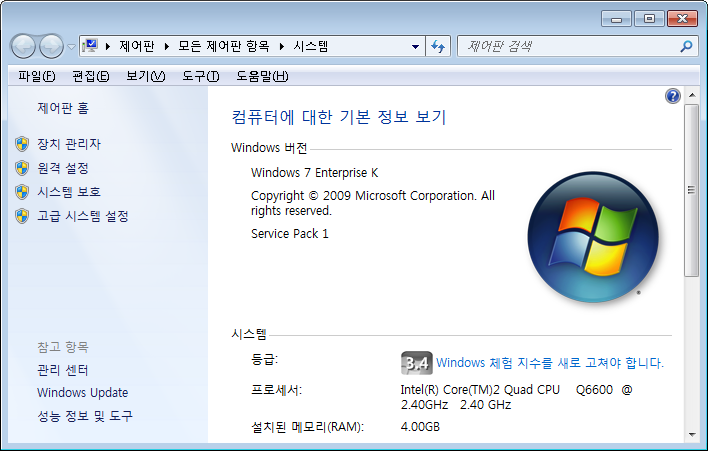The width and height of the screenshot is (708, 451).
Task: Click shield icon beside 원격 설정
Action: point(22,168)
